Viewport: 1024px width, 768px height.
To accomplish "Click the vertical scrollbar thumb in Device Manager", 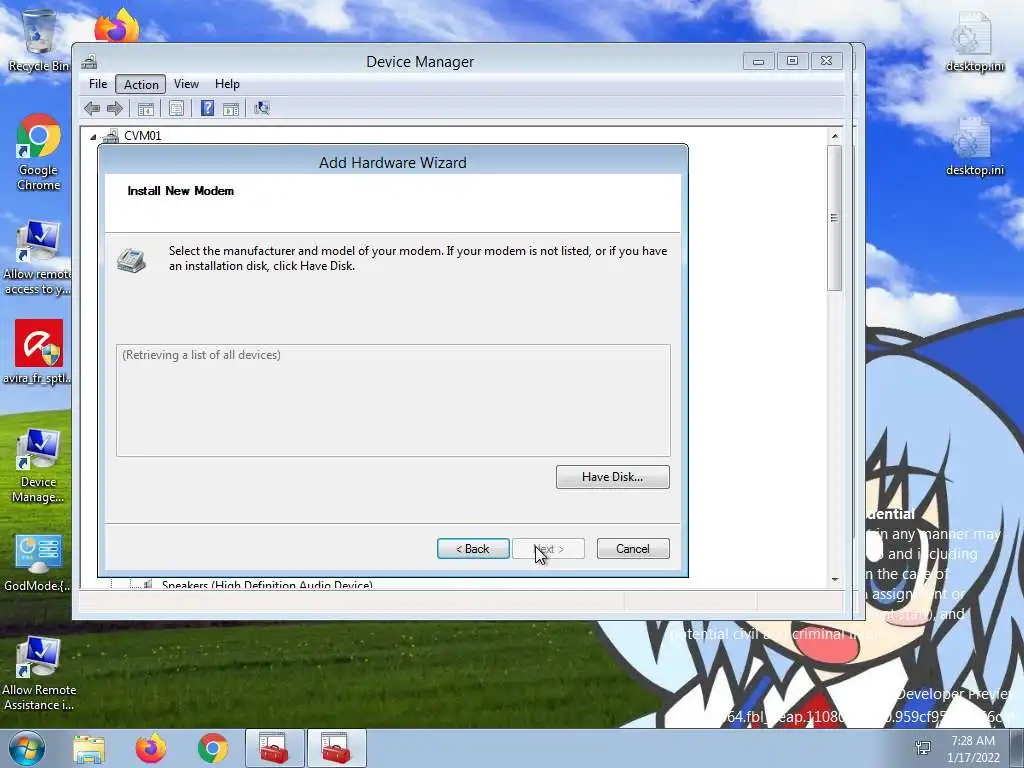I will pyautogui.click(x=835, y=217).
